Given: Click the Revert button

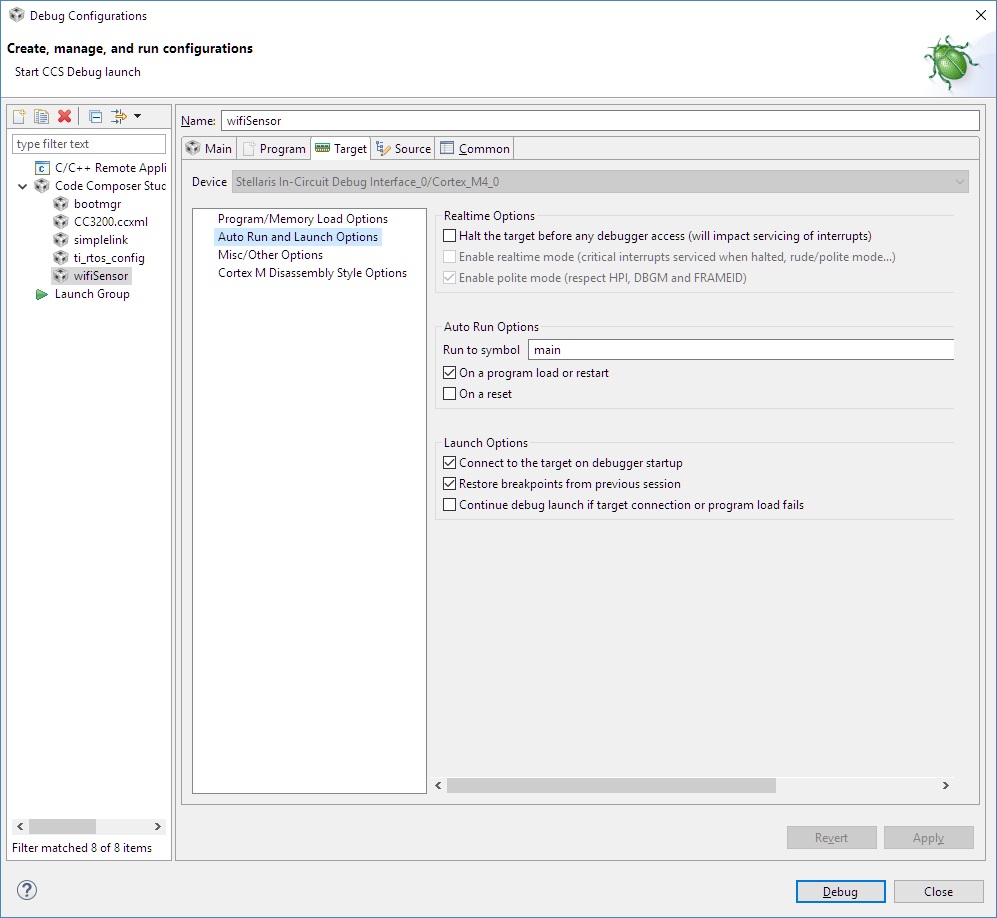Looking at the screenshot, I should tap(832, 838).
